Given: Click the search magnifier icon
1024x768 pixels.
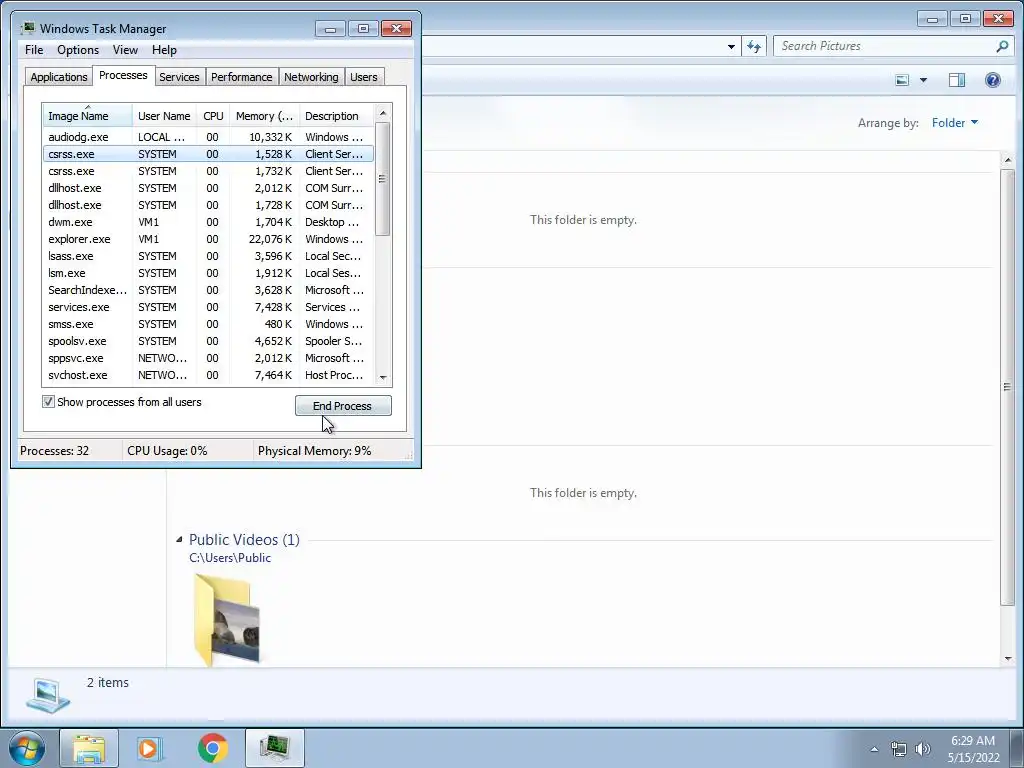Looking at the screenshot, I should [1002, 46].
